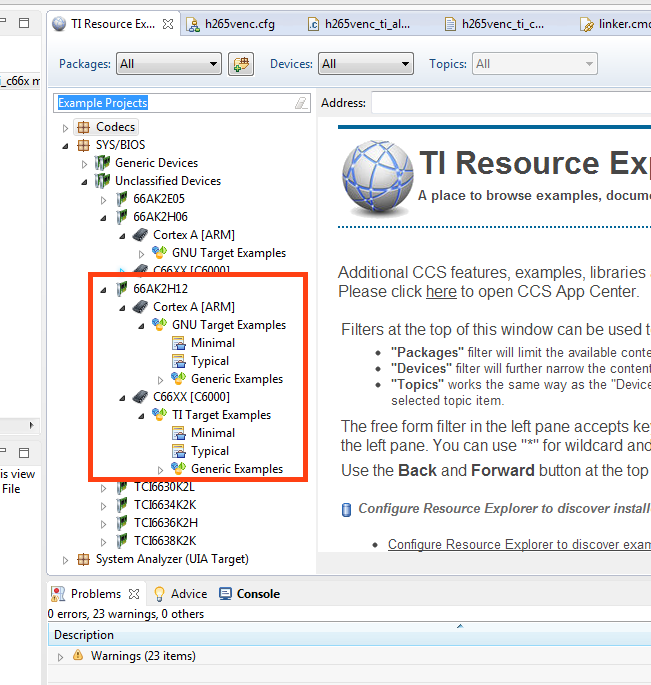
Task: Collapse the Unclassified Devices node
Action: (x=84, y=182)
